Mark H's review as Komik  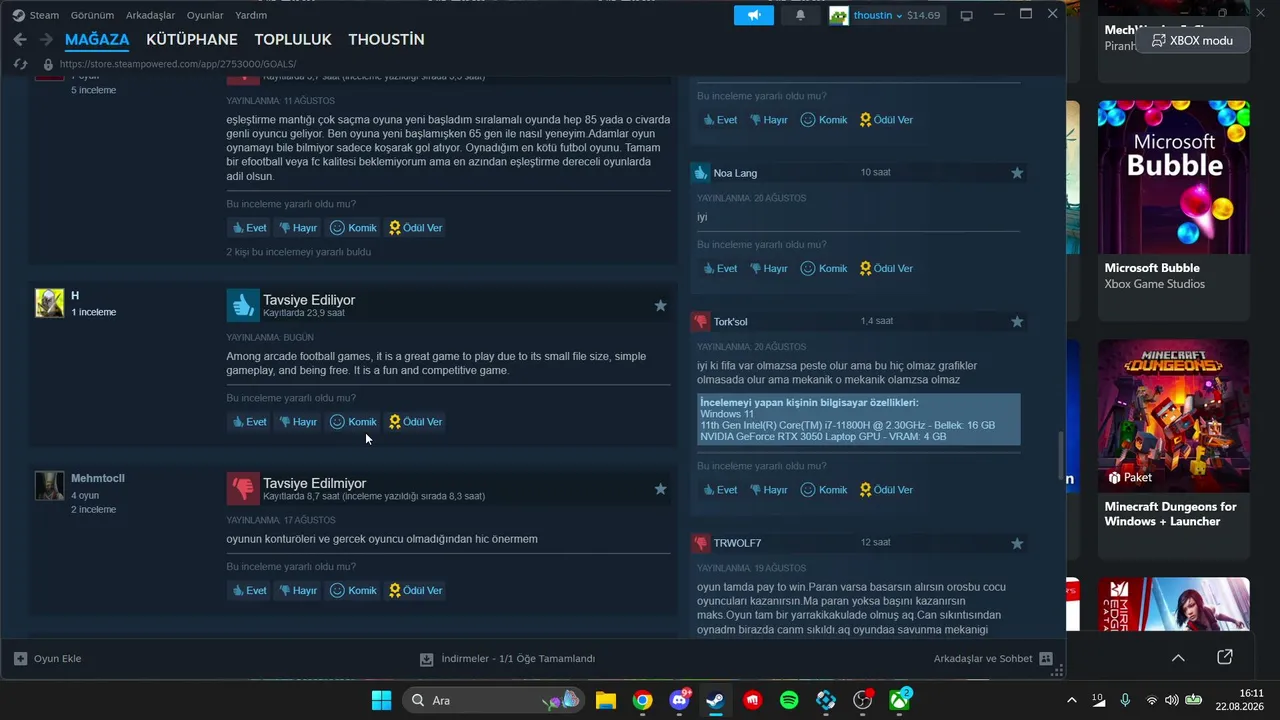(x=353, y=422)
